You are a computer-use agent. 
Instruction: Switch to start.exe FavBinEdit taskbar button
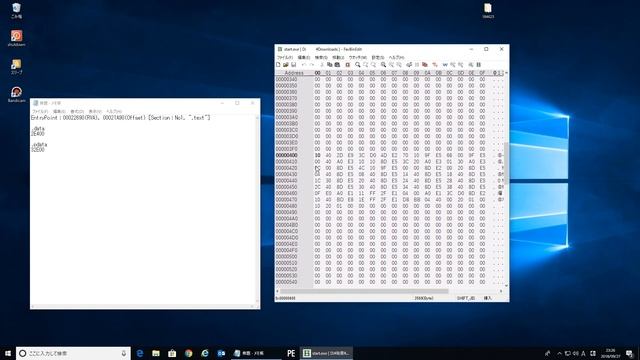(327, 353)
